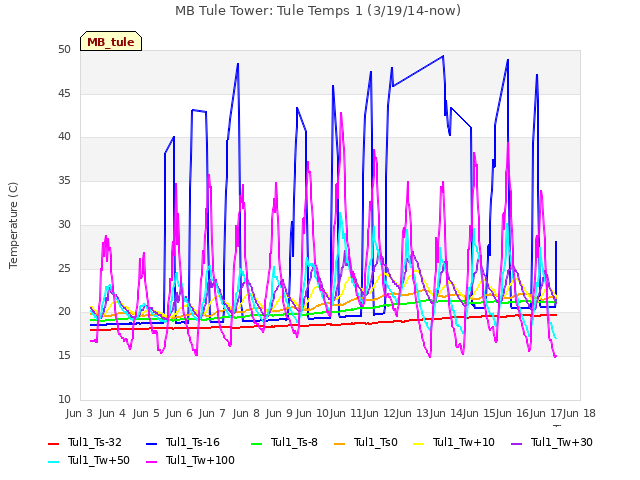Screen dimensions: 640x480
Task: Select the Tul1_Ts0 legend entry
Action: pos(366,442)
